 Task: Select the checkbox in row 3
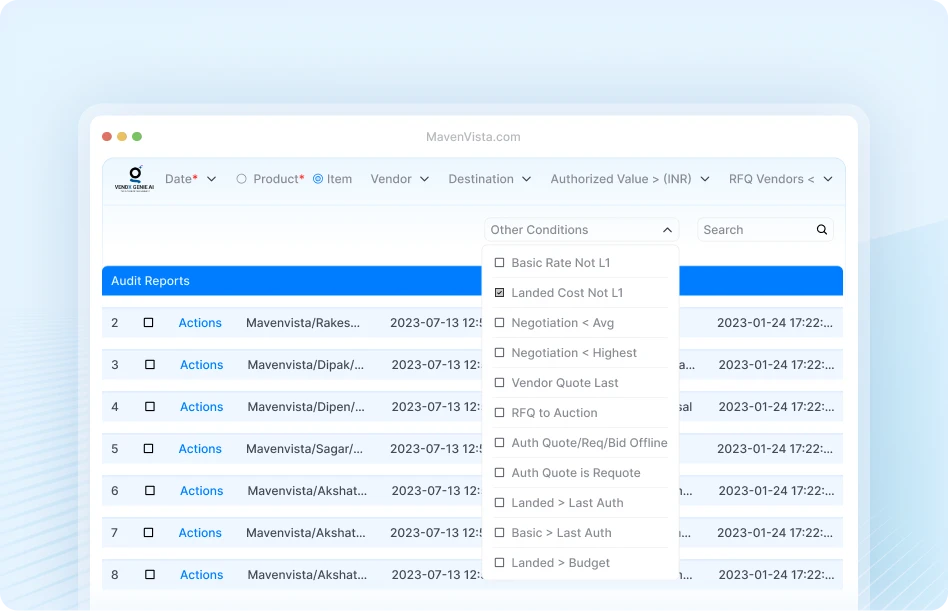[x=150, y=364]
